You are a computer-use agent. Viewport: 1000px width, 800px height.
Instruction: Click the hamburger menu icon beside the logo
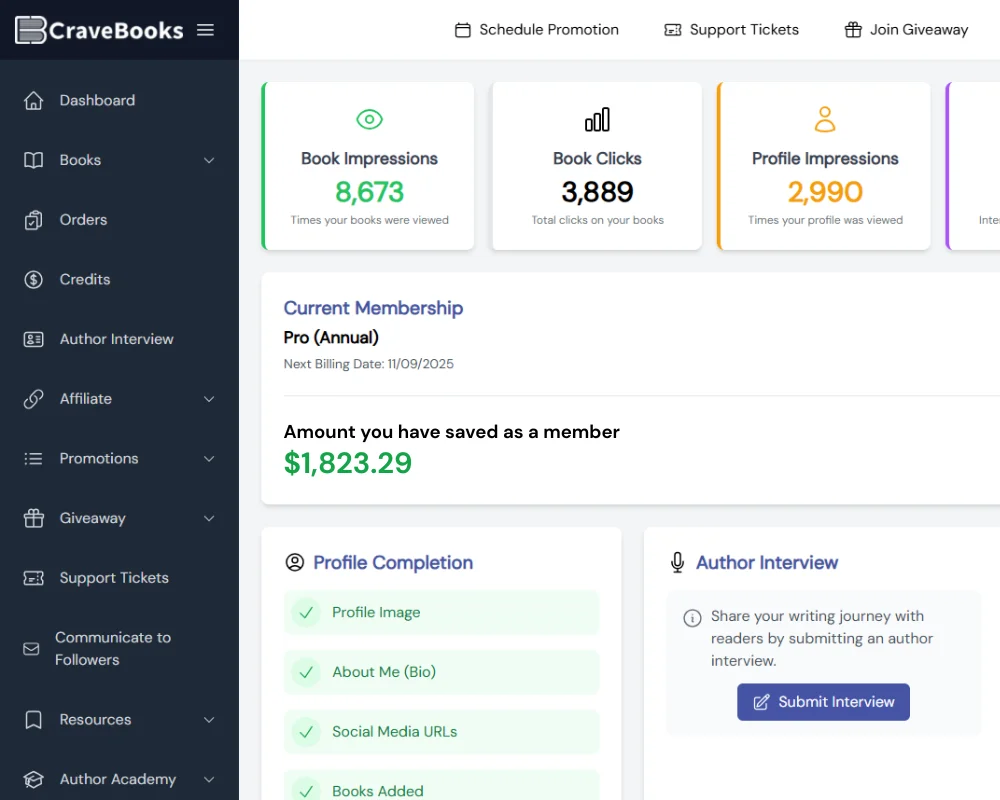(205, 30)
